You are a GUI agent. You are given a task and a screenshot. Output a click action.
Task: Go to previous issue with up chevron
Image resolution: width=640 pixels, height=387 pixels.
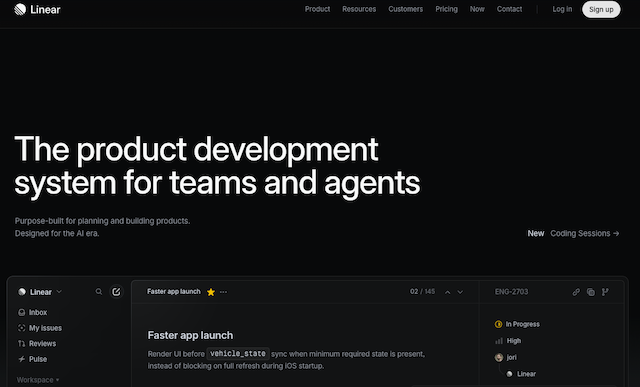click(x=448, y=292)
